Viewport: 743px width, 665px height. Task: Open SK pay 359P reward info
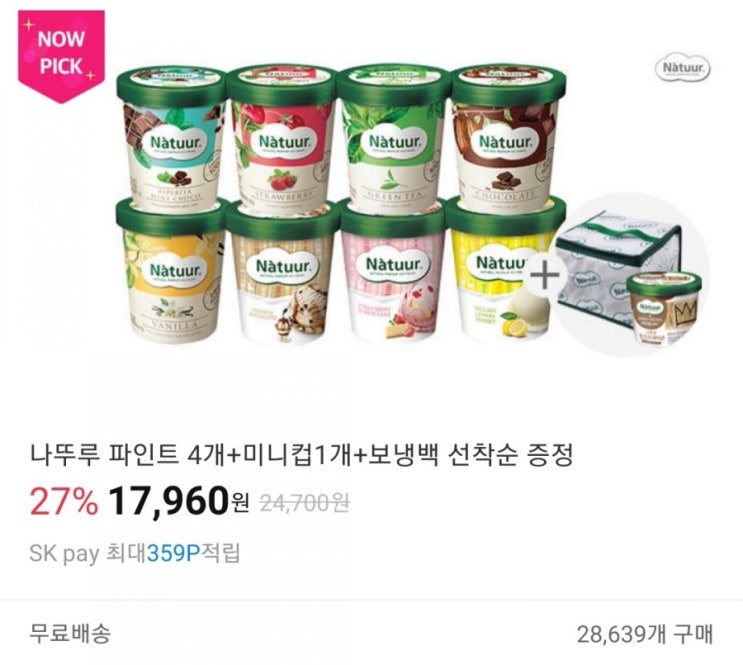(135, 553)
